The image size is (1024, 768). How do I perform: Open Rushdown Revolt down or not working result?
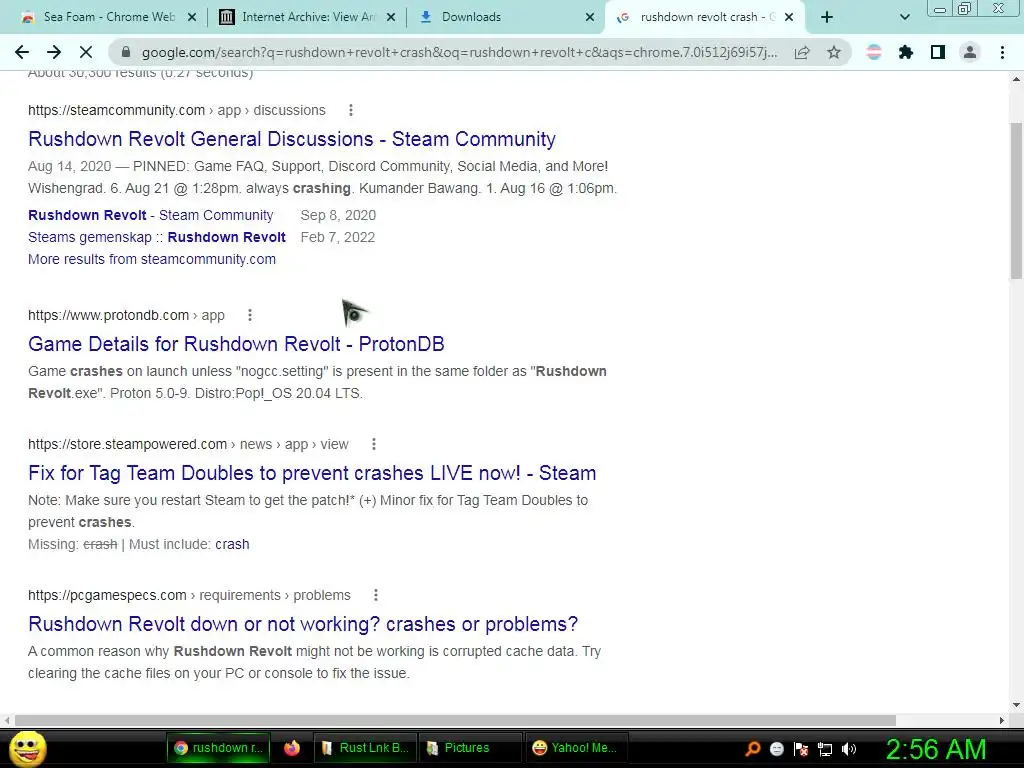coord(303,624)
